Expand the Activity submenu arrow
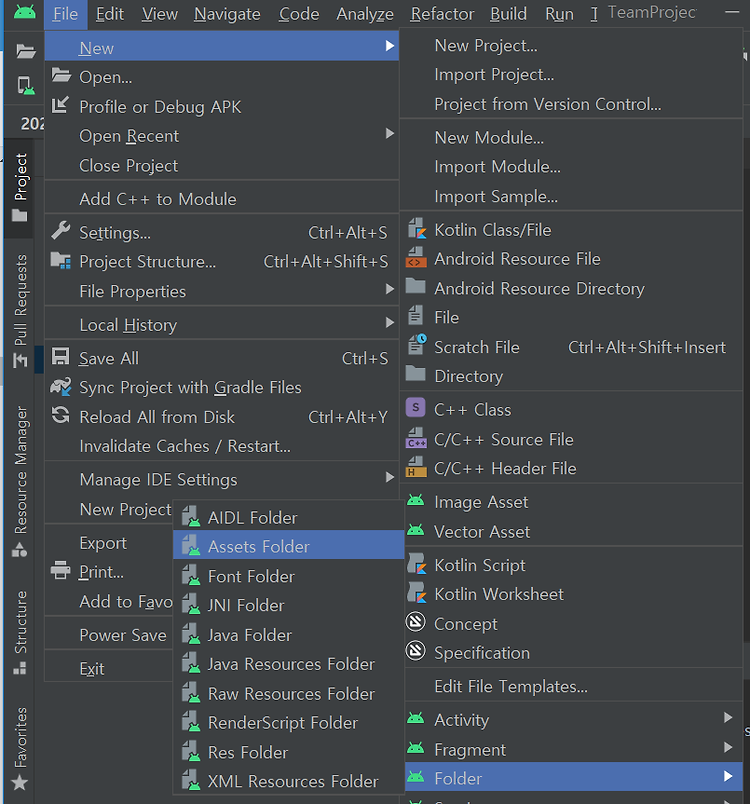The image size is (750, 804). [728, 718]
